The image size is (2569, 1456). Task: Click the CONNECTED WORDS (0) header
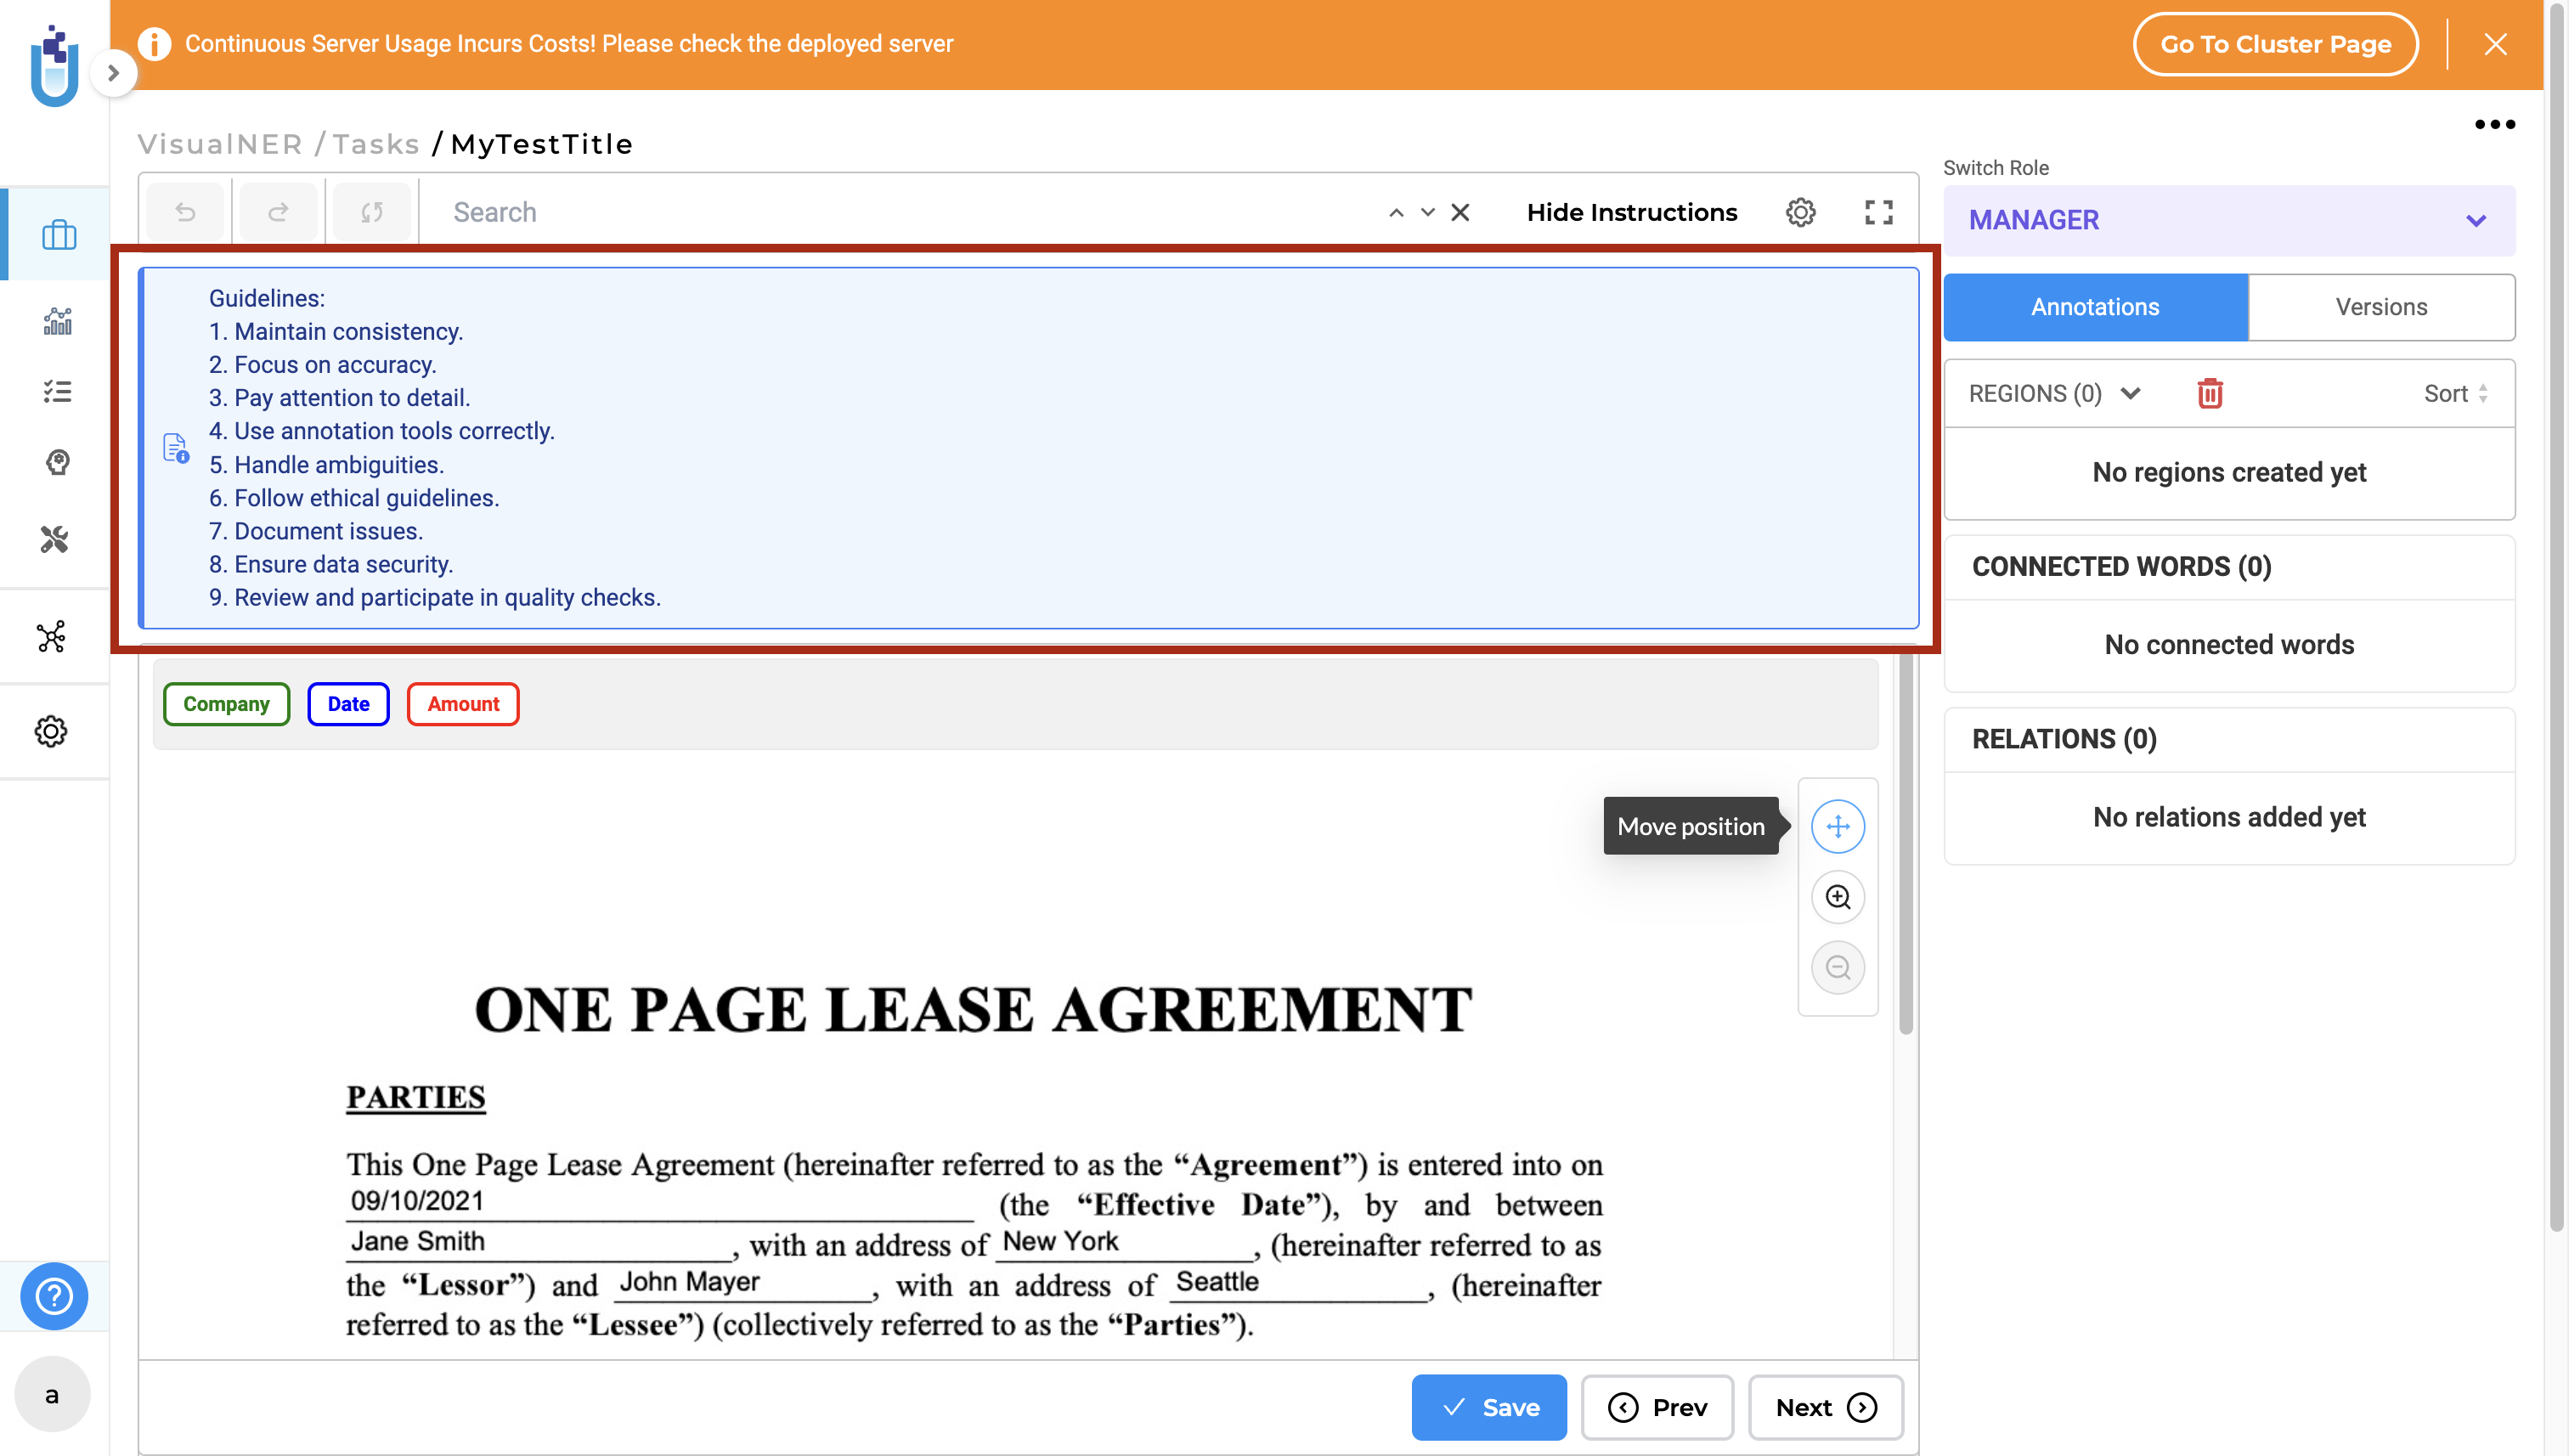(x=2121, y=567)
